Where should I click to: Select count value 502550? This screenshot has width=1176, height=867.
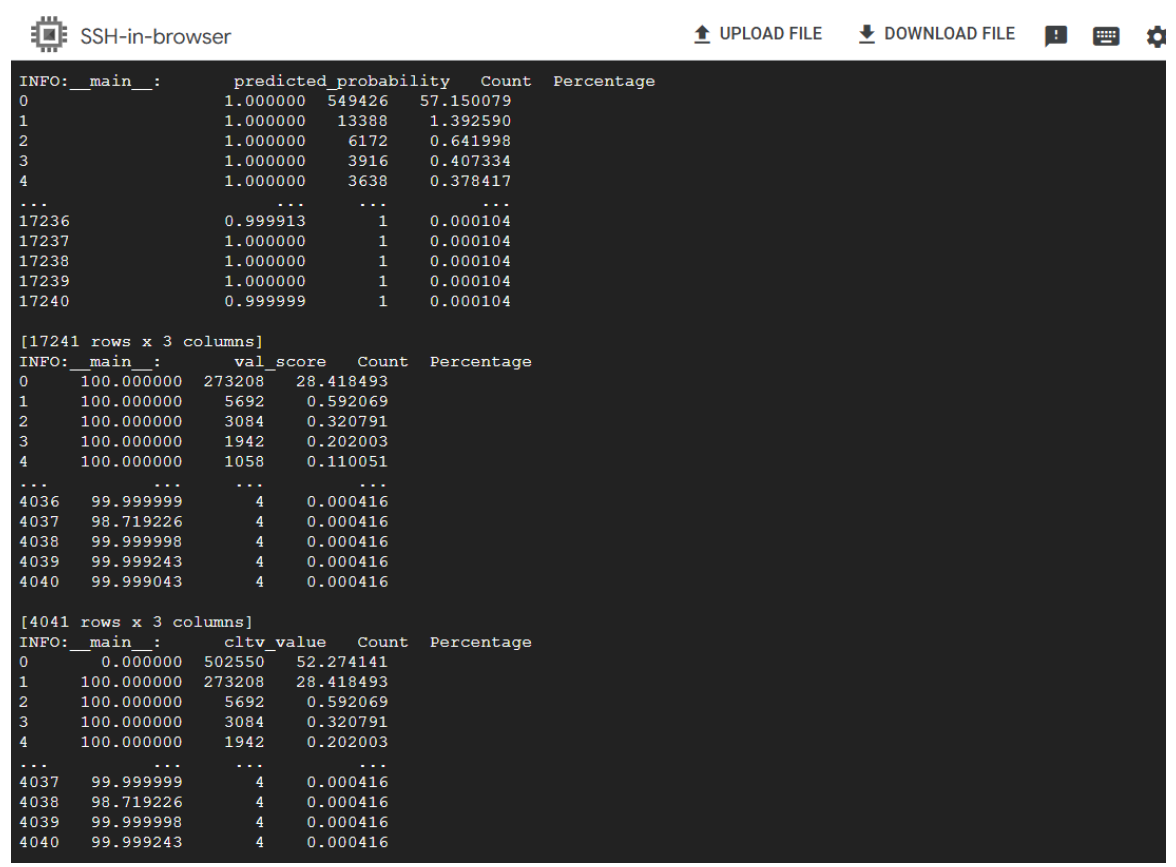234,662
